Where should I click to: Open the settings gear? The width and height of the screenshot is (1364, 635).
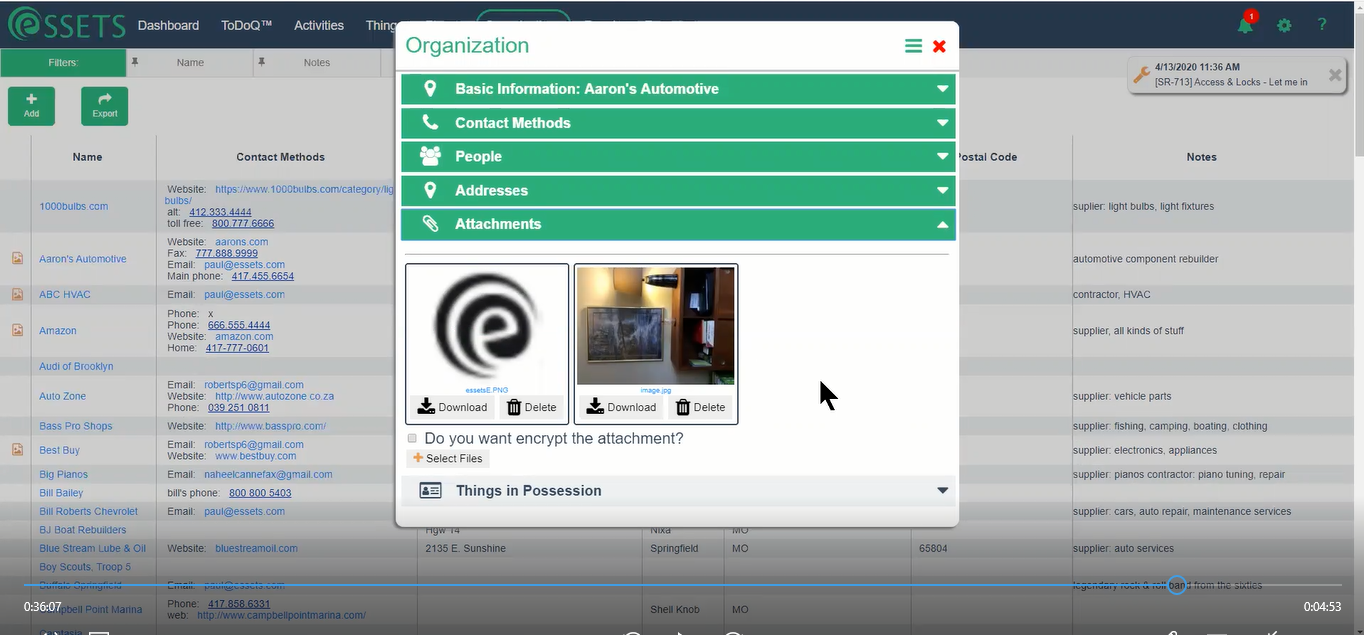(x=1284, y=25)
